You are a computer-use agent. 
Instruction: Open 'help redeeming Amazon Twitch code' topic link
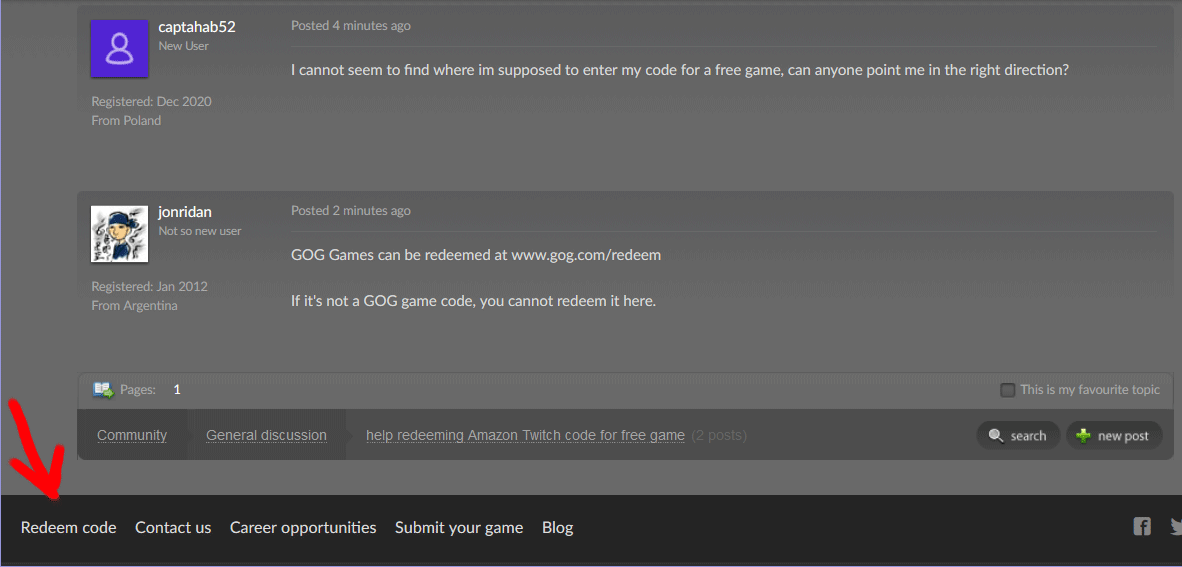(x=525, y=435)
